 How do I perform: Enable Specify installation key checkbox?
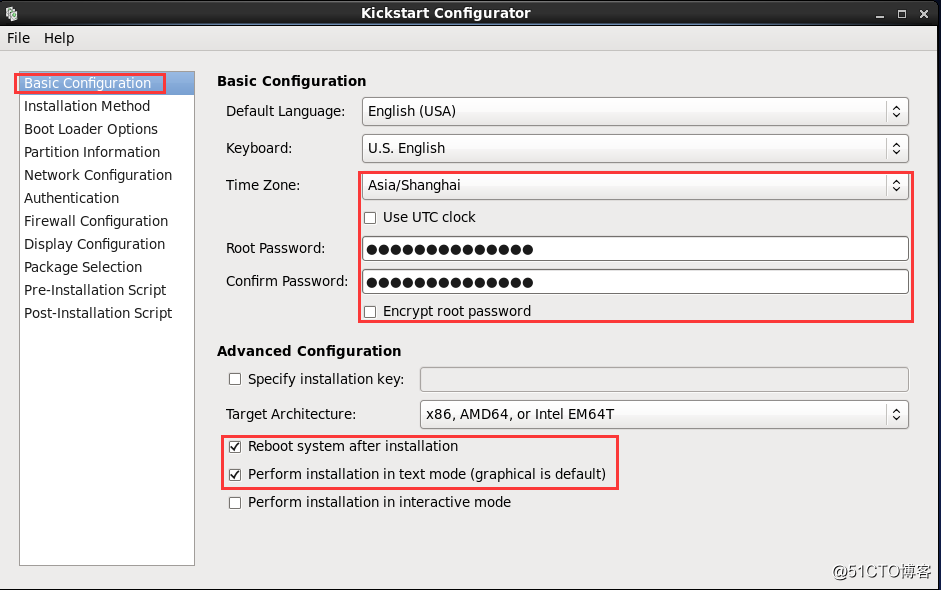[x=235, y=379]
